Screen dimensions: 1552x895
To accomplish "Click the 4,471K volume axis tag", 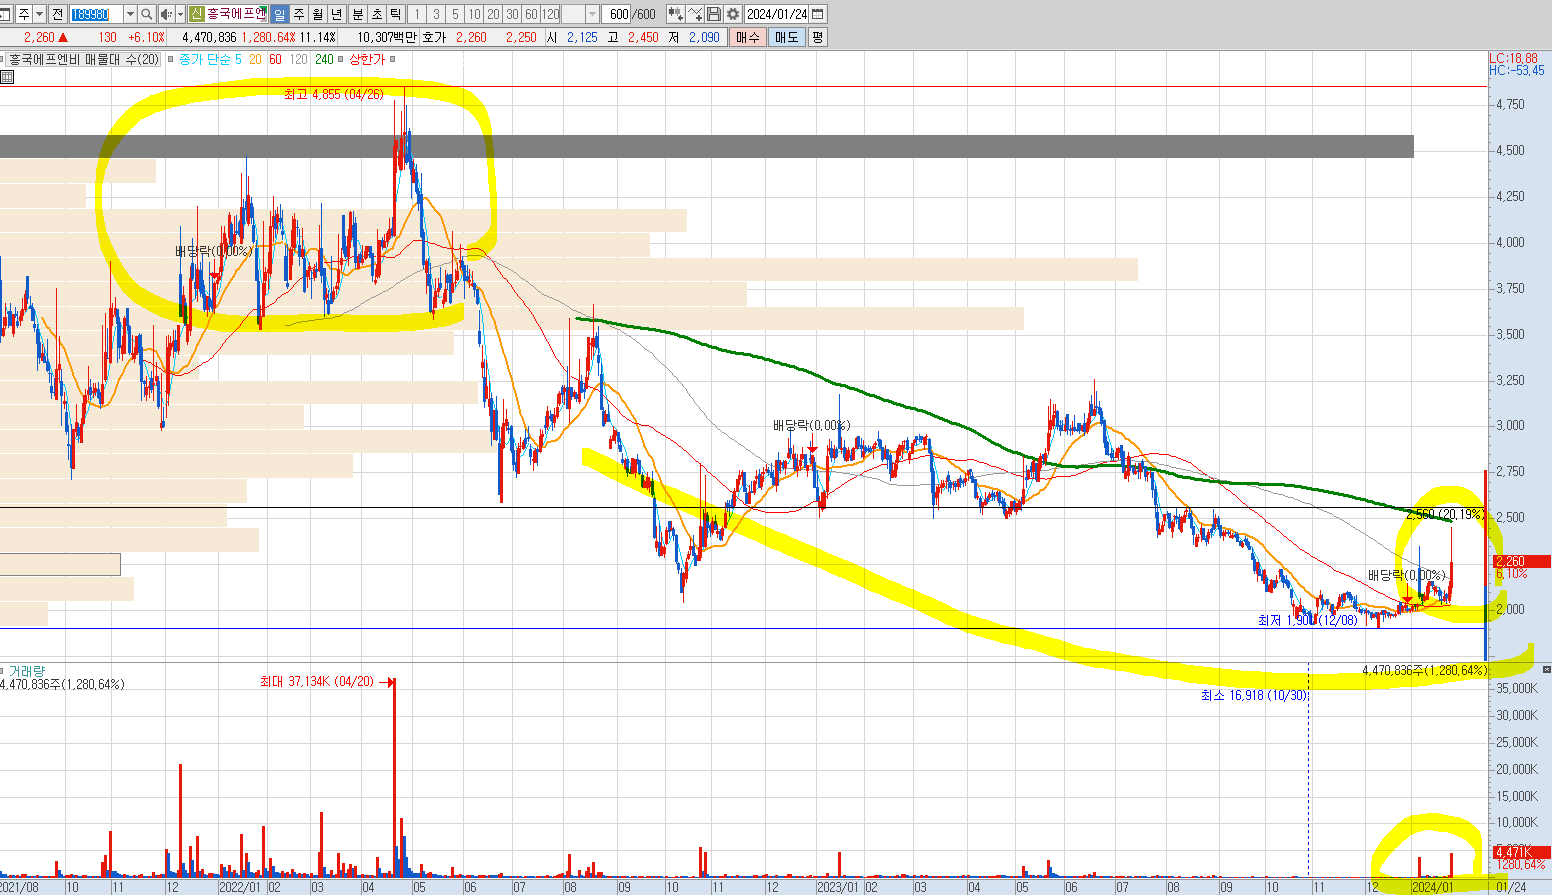I will [1521, 852].
